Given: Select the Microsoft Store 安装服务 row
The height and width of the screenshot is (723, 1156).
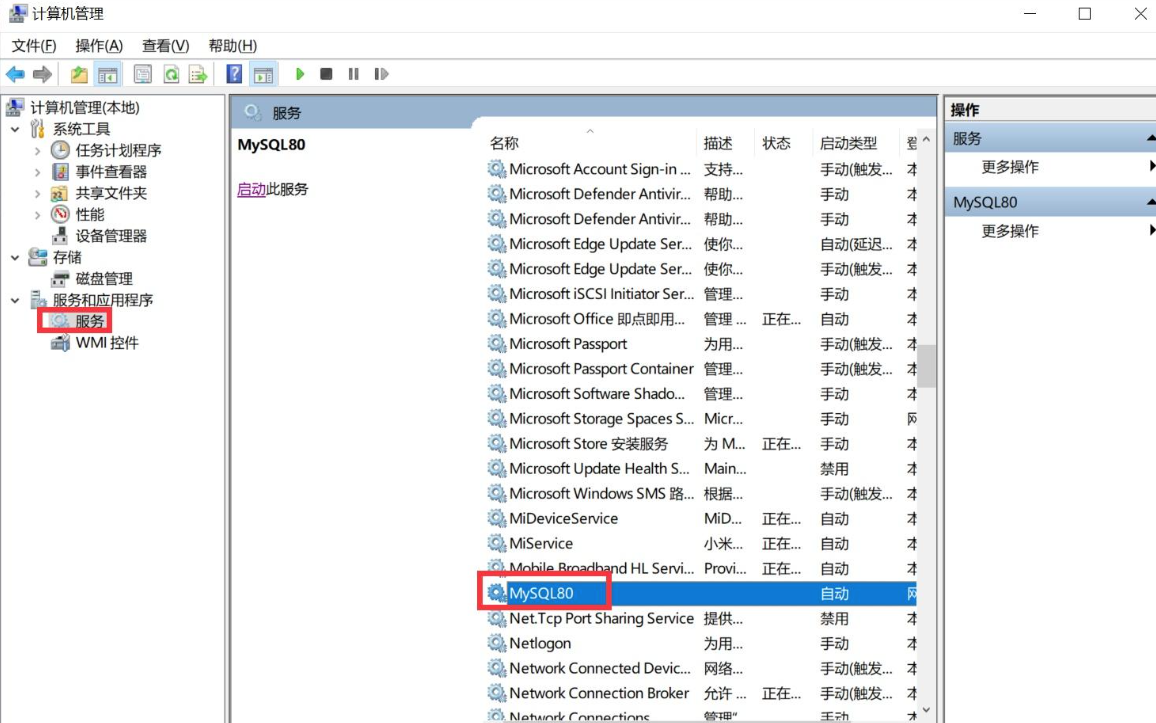Looking at the screenshot, I should tap(700, 444).
